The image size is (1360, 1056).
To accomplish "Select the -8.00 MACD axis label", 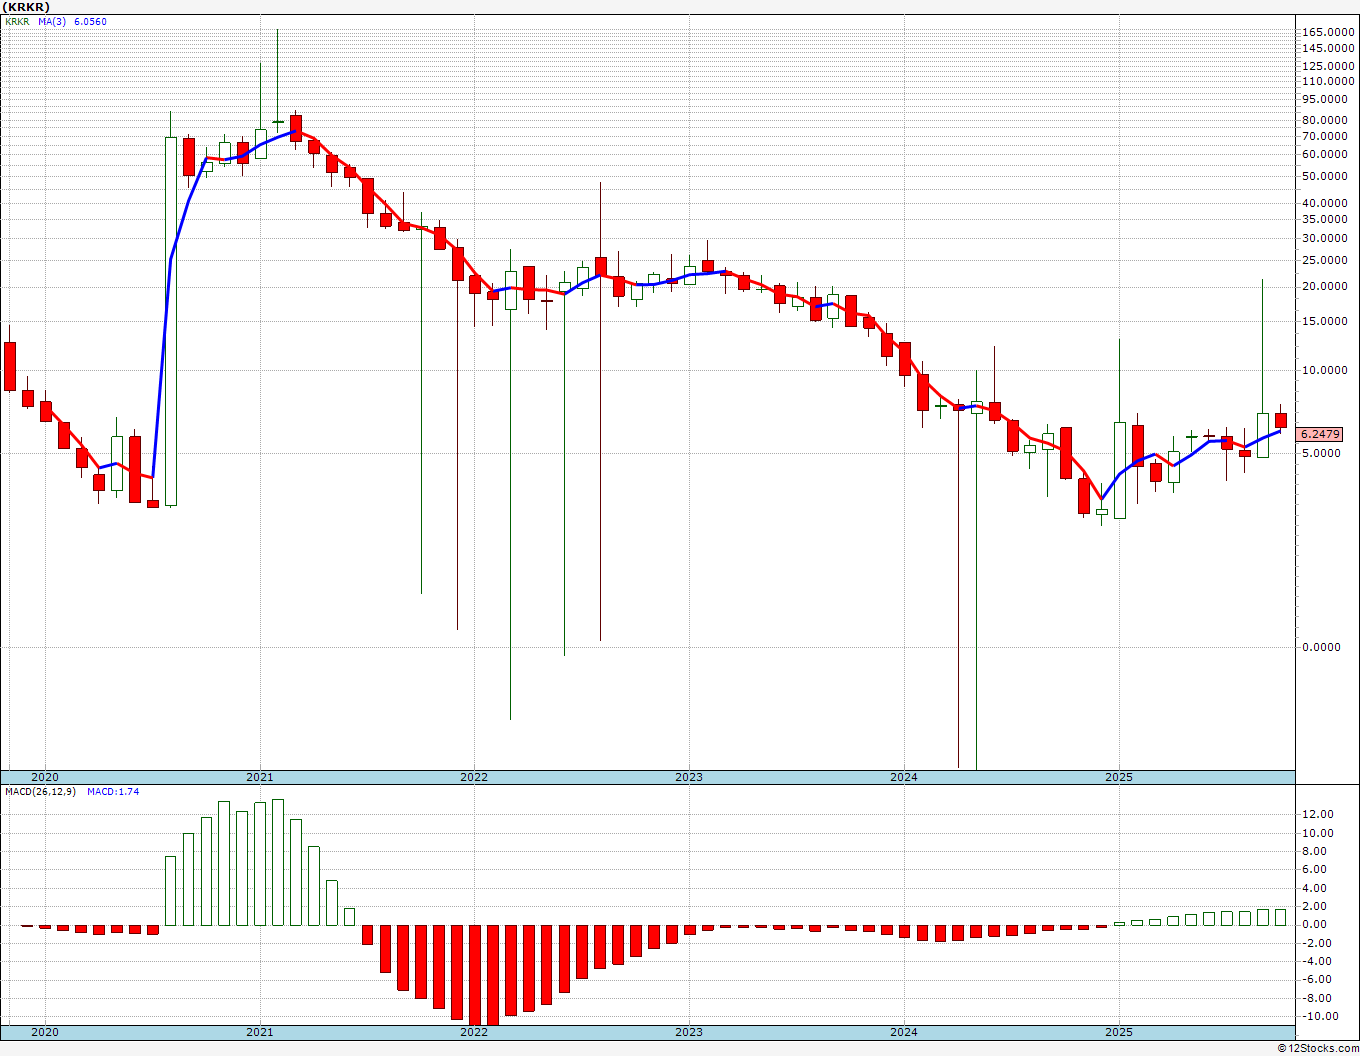I will [1319, 998].
